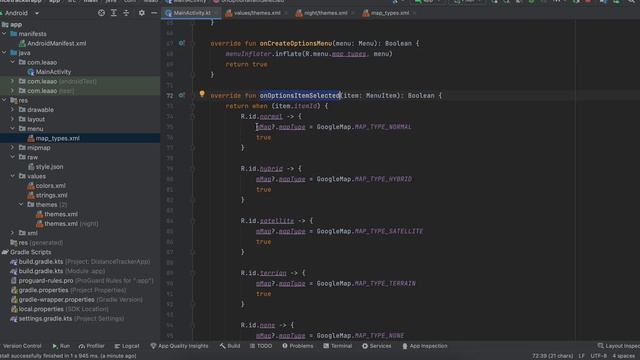Image resolution: width=640 pixels, height=360 pixels.
Task: Open the Build tool window
Action: (x=230, y=346)
